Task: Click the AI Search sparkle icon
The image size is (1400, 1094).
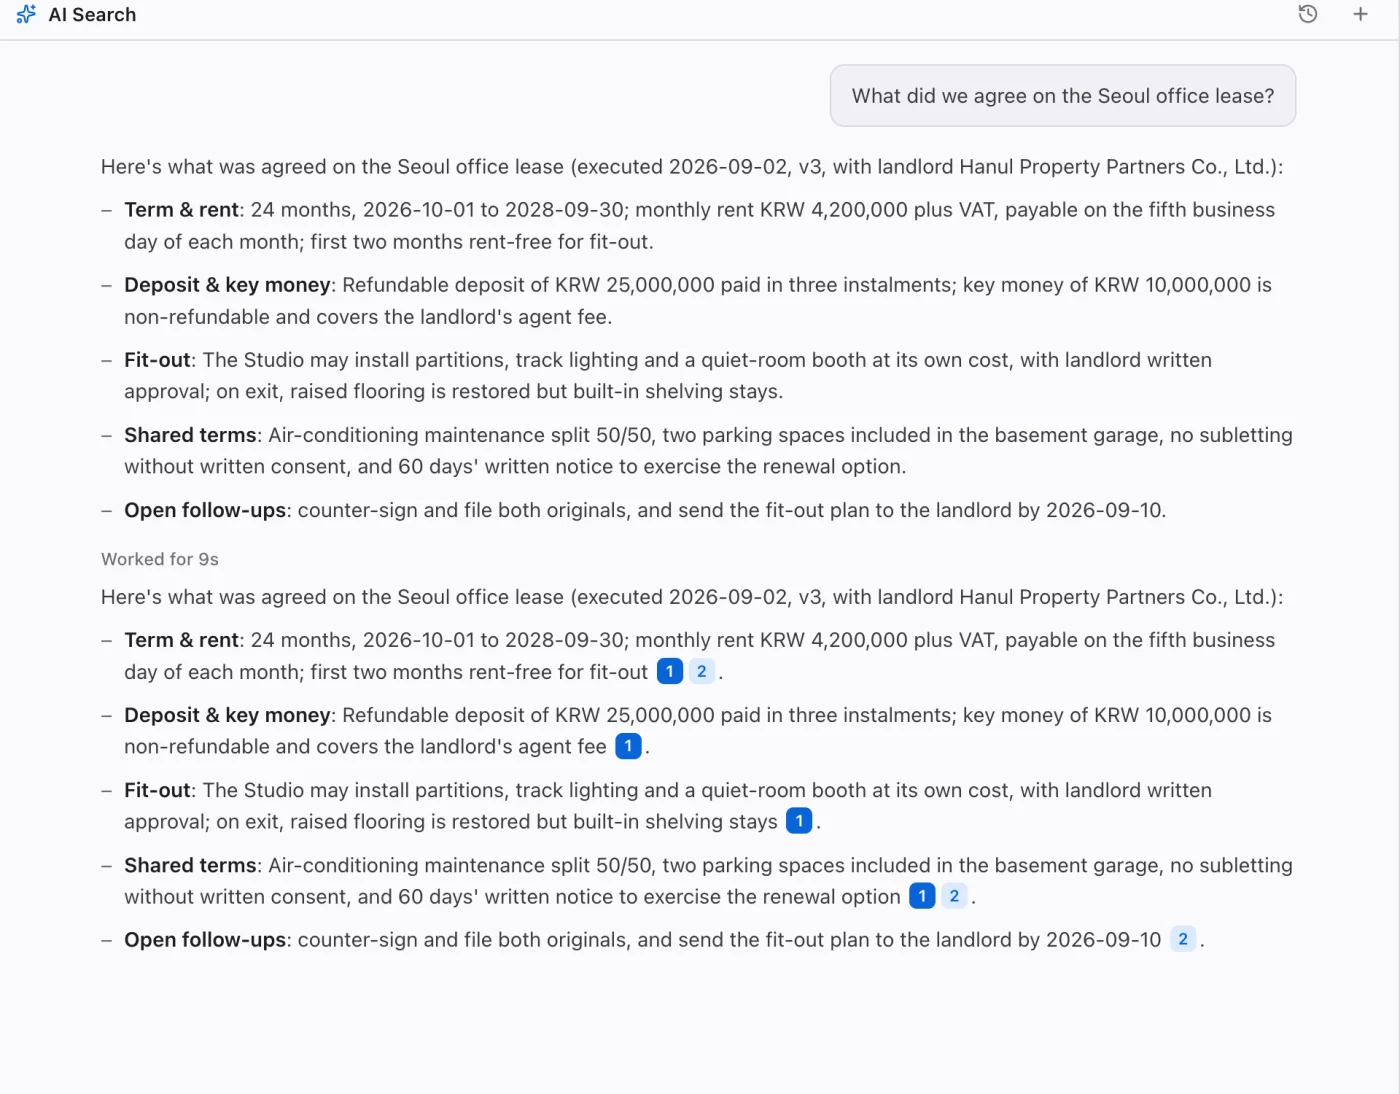Action: (26, 14)
